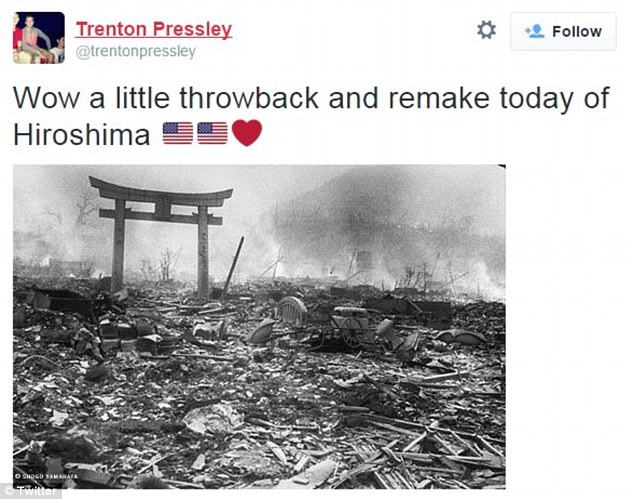Click the first American flag emoji
Image resolution: width=634 pixels, height=499 pixels.
(178, 133)
